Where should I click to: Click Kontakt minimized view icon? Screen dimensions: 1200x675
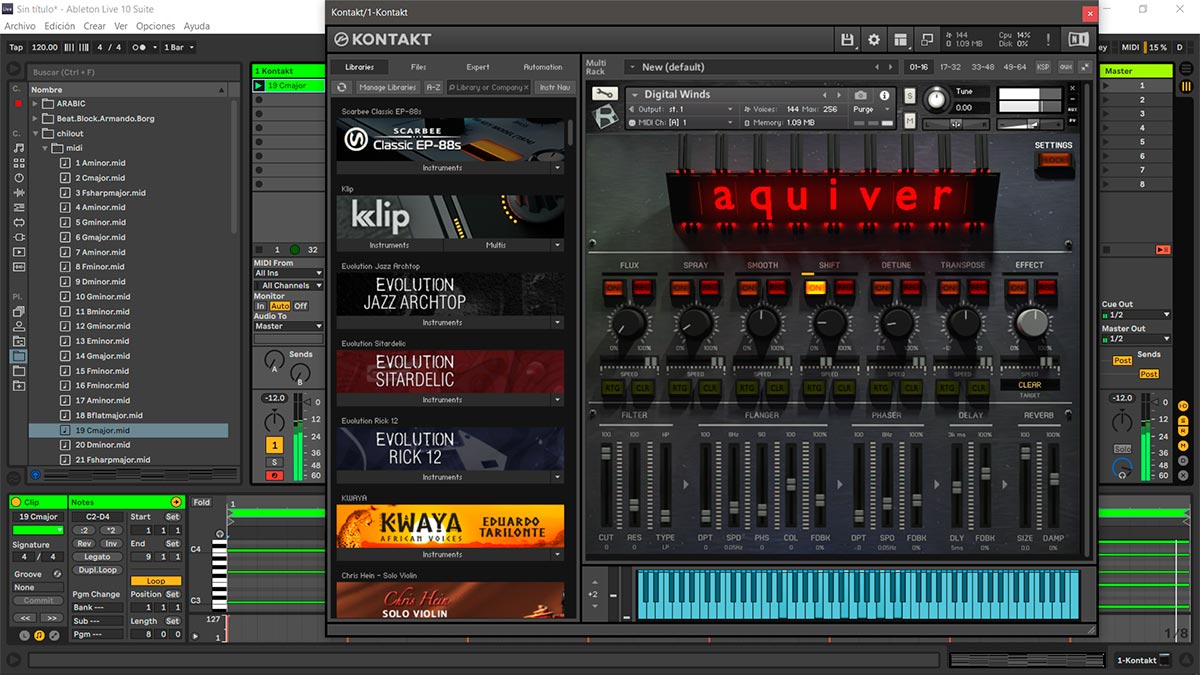pyautogui.click(x=927, y=40)
